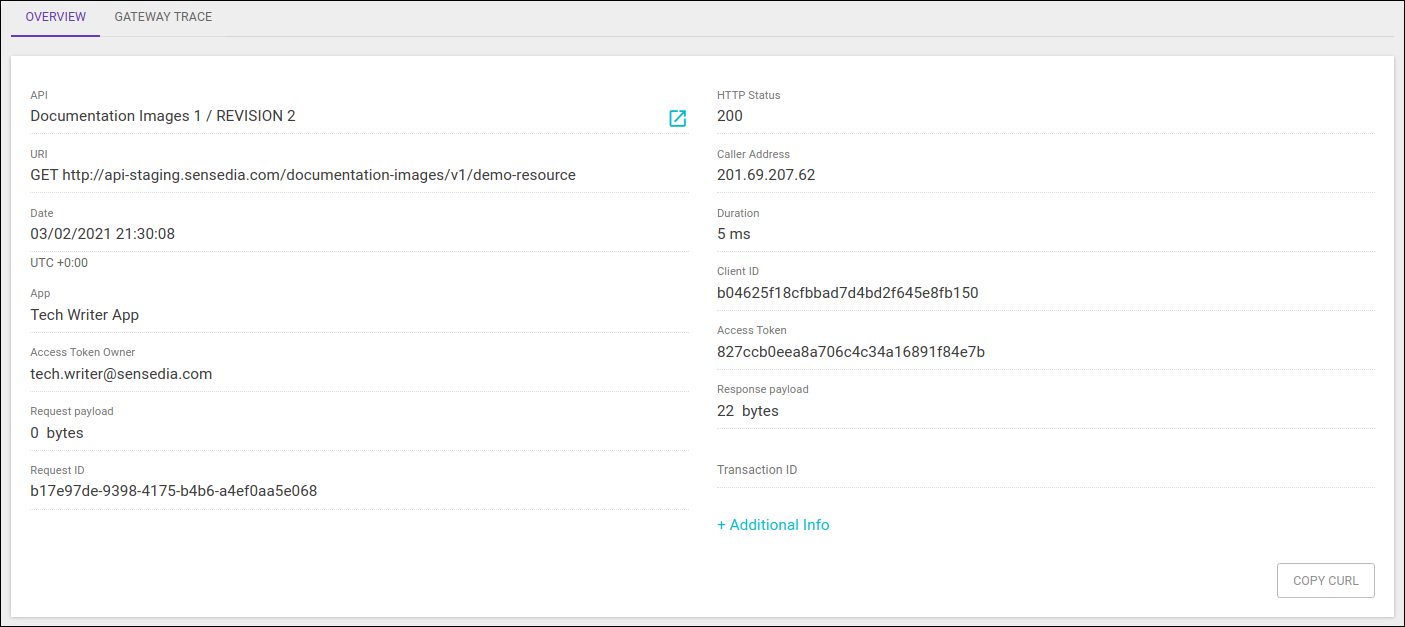Image resolution: width=1405 pixels, height=627 pixels.
Task: Click the UTC +0:00 text
Action: [60, 262]
